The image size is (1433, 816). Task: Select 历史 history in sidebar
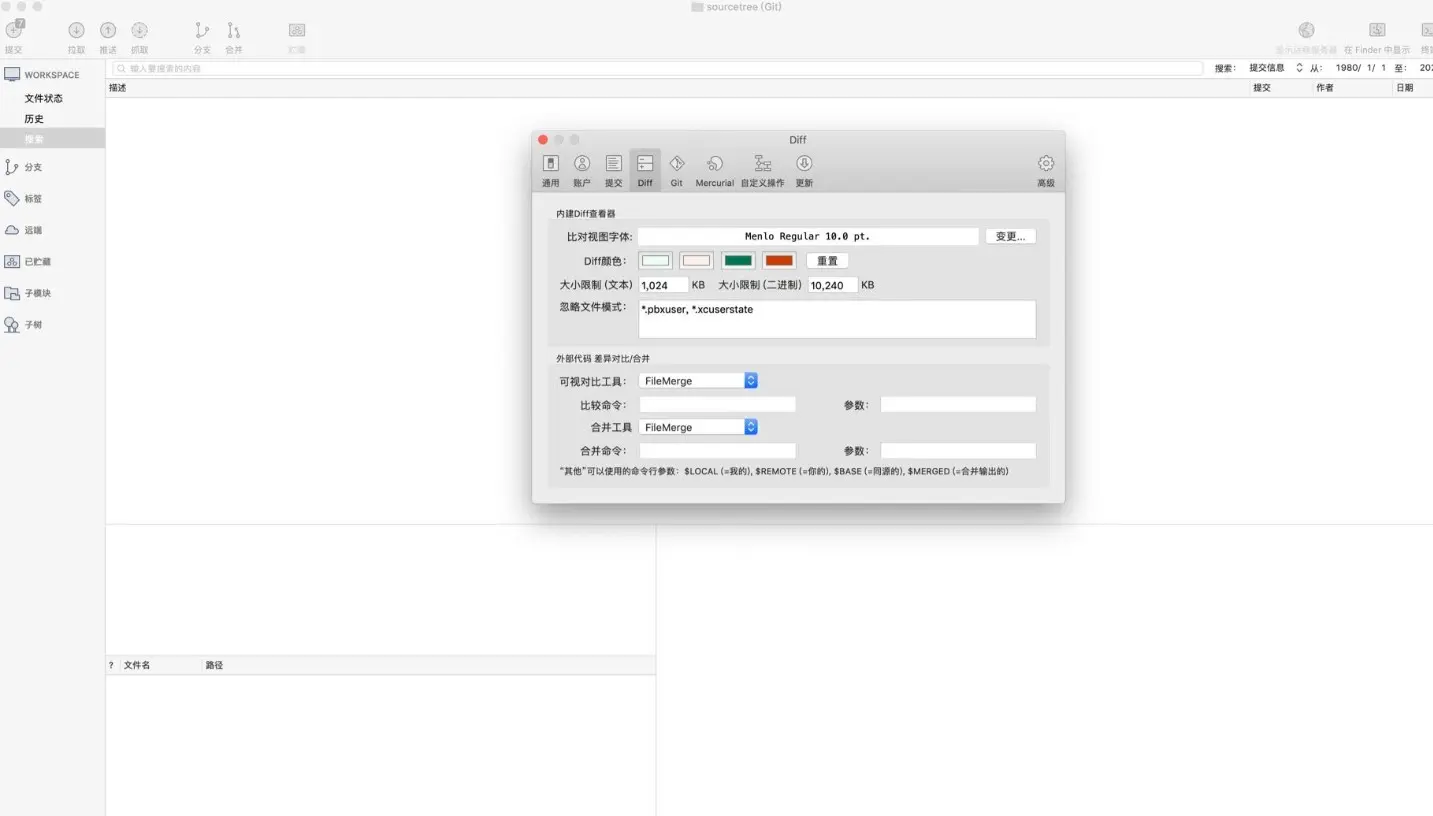[34, 119]
